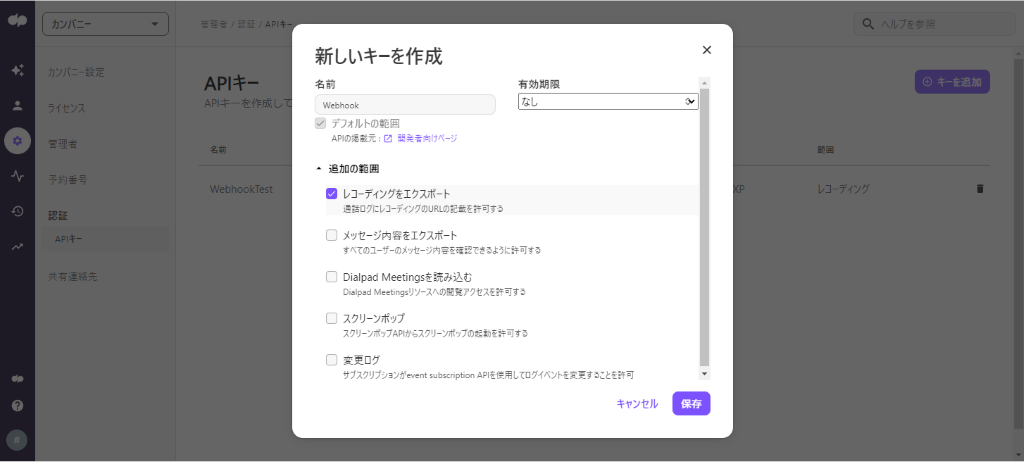Click the user profile icon in sidebar
This screenshot has height=462, width=1024.
[x=17, y=105]
